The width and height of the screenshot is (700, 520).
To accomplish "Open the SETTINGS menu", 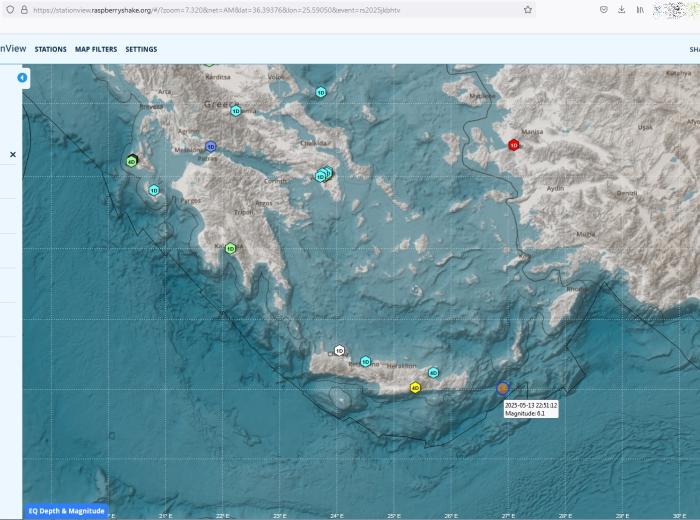I will (141, 49).
